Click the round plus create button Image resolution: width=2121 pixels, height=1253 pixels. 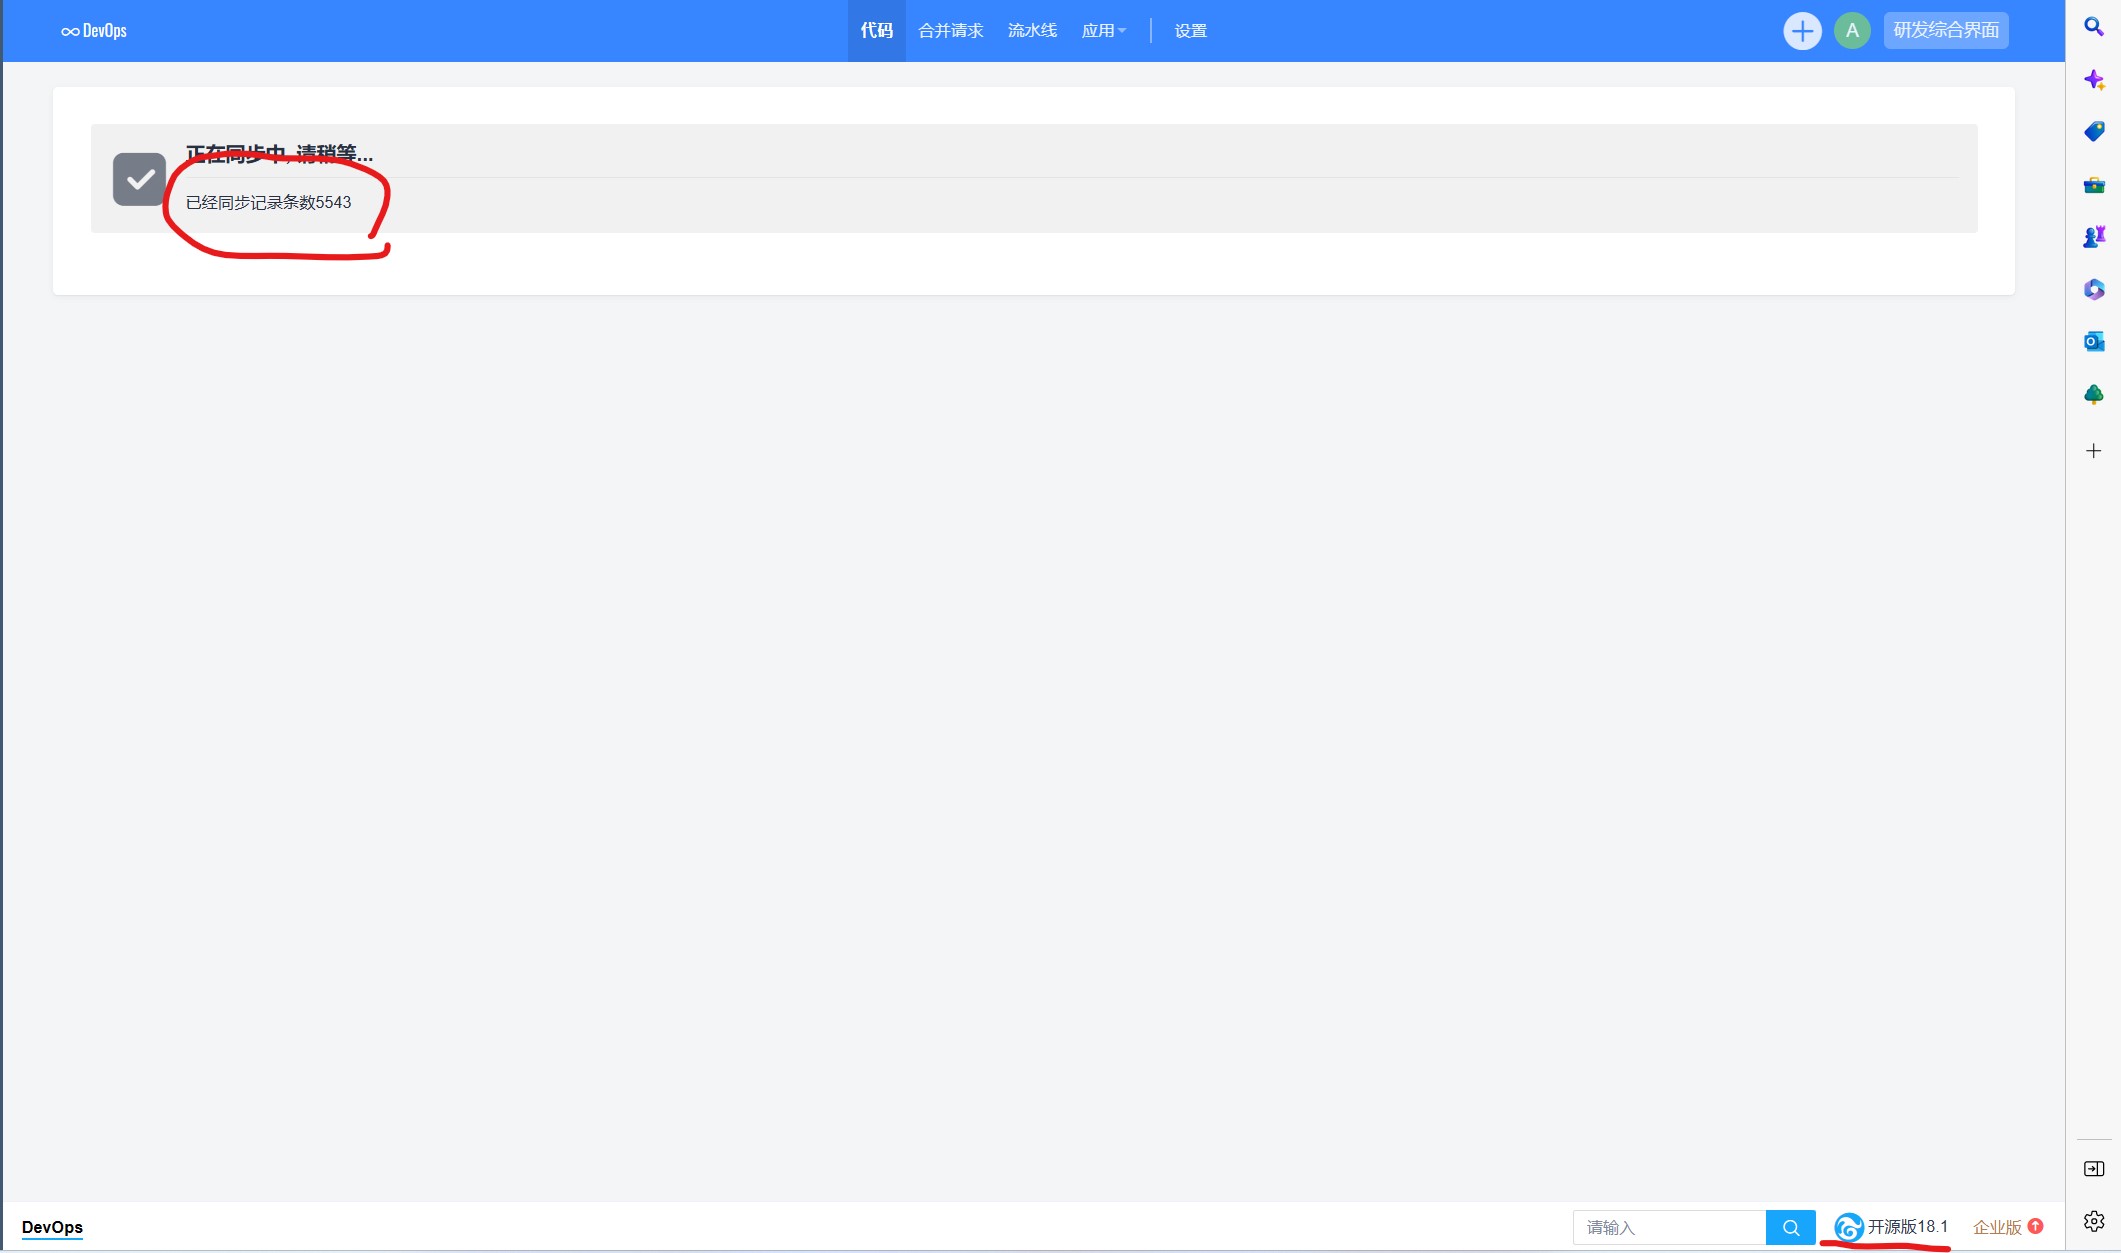coord(1801,31)
